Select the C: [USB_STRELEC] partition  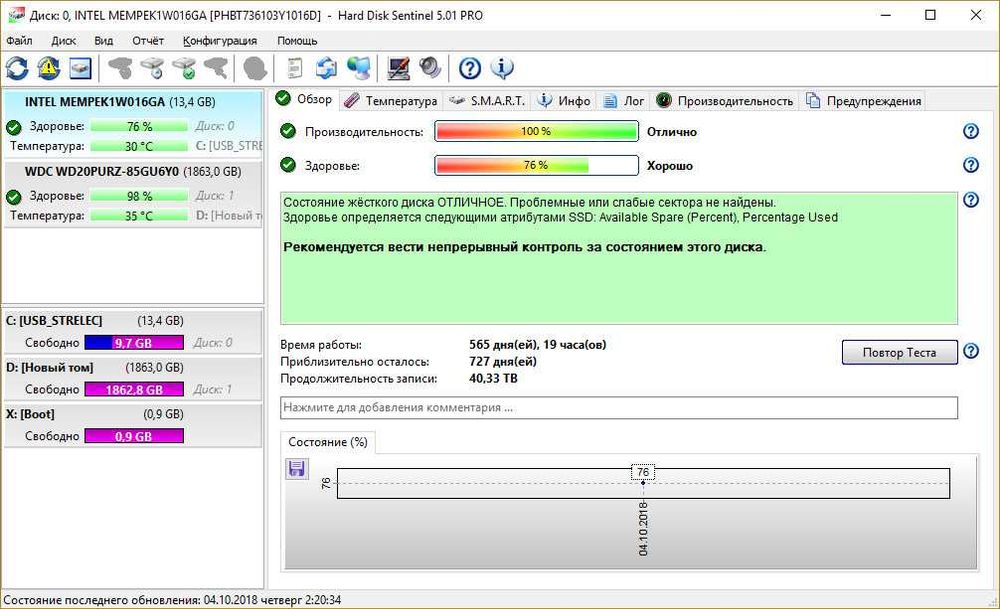coord(133,332)
